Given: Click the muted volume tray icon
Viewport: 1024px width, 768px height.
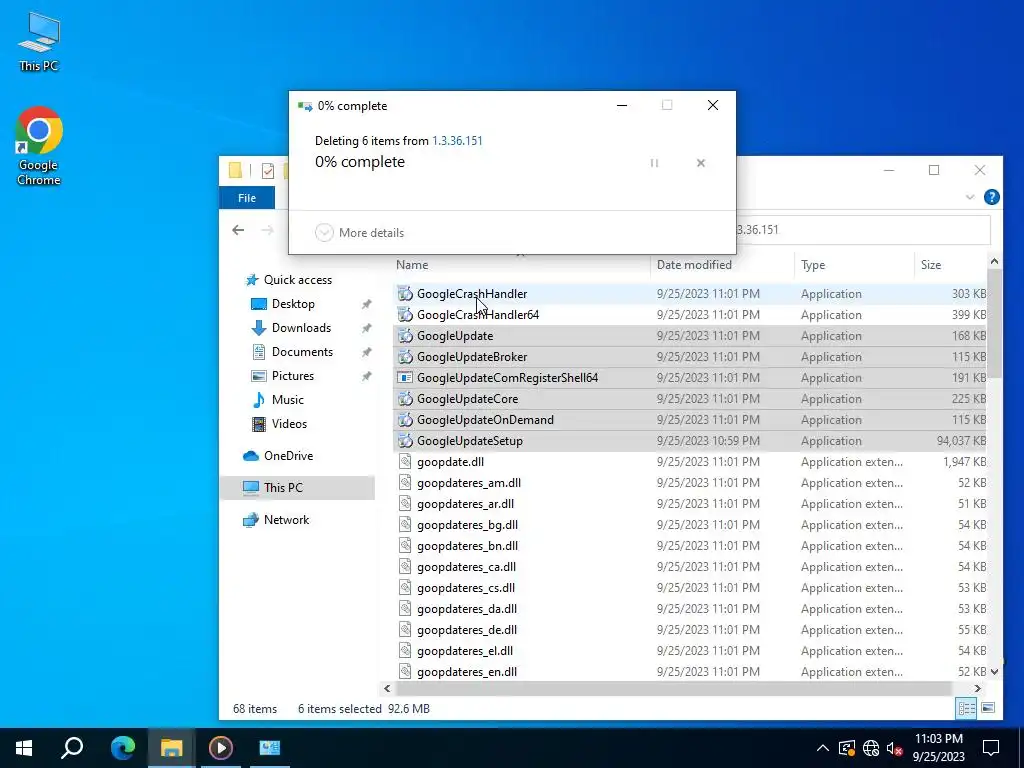Looking at the screenshot, I should (894, 748).
